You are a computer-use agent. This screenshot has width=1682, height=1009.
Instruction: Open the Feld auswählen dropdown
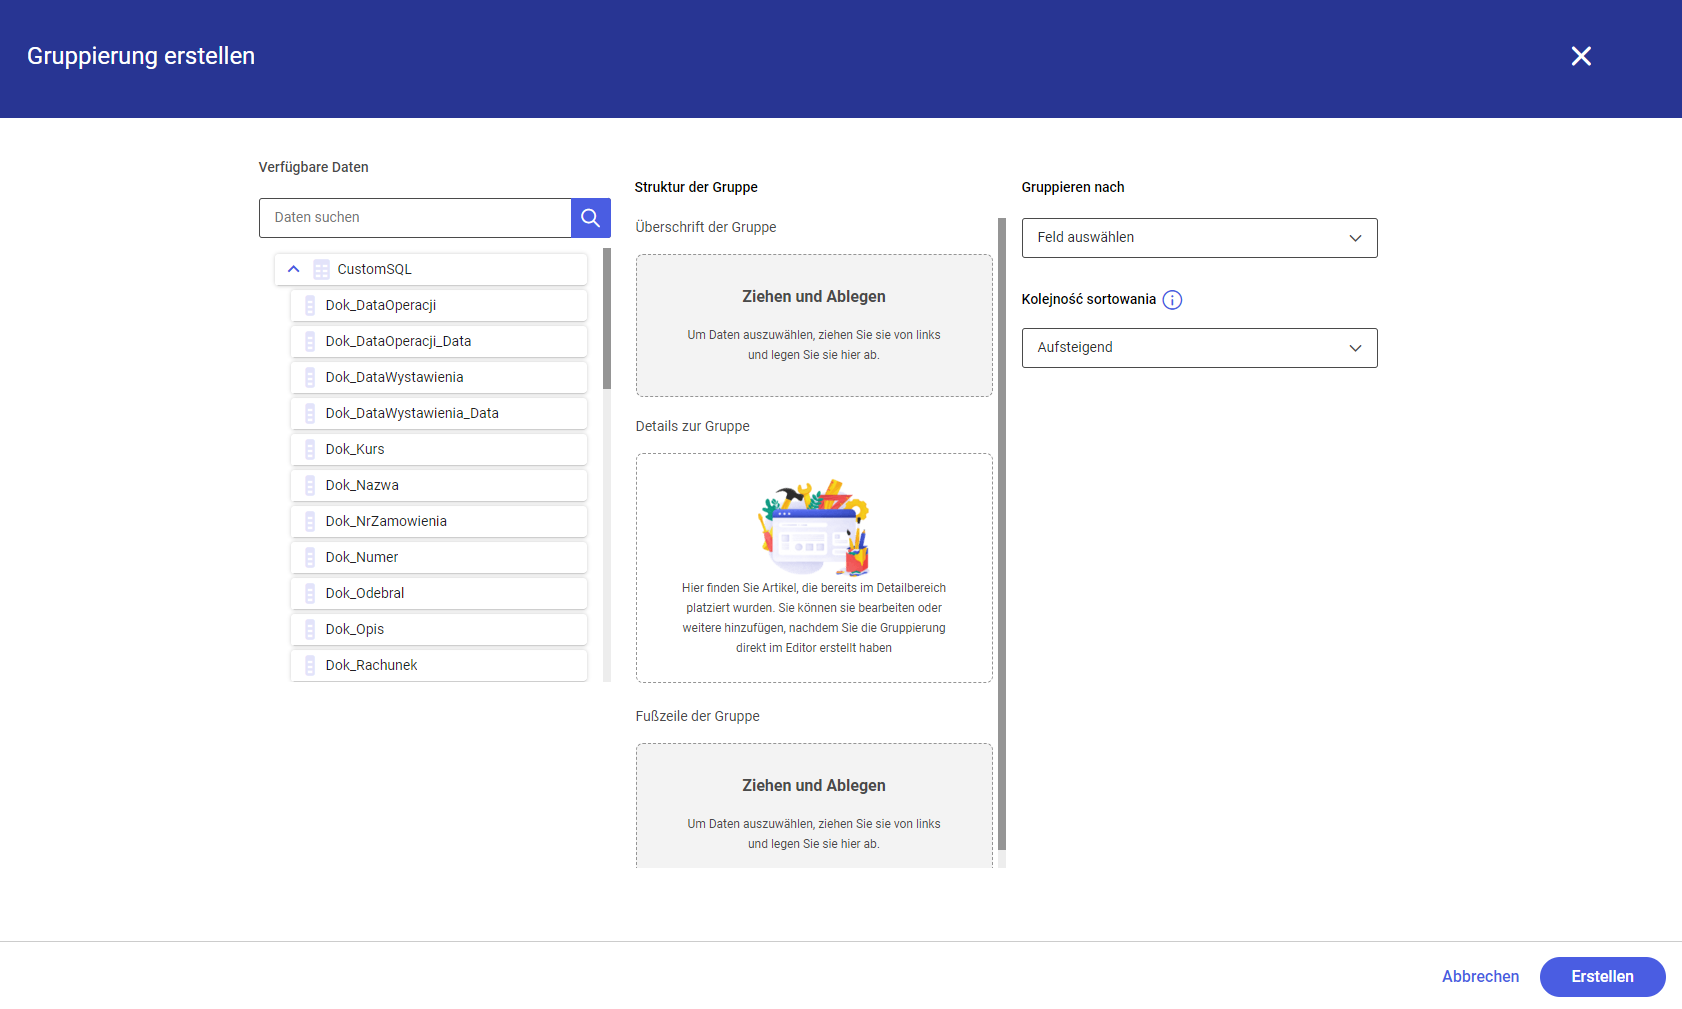1198,238
